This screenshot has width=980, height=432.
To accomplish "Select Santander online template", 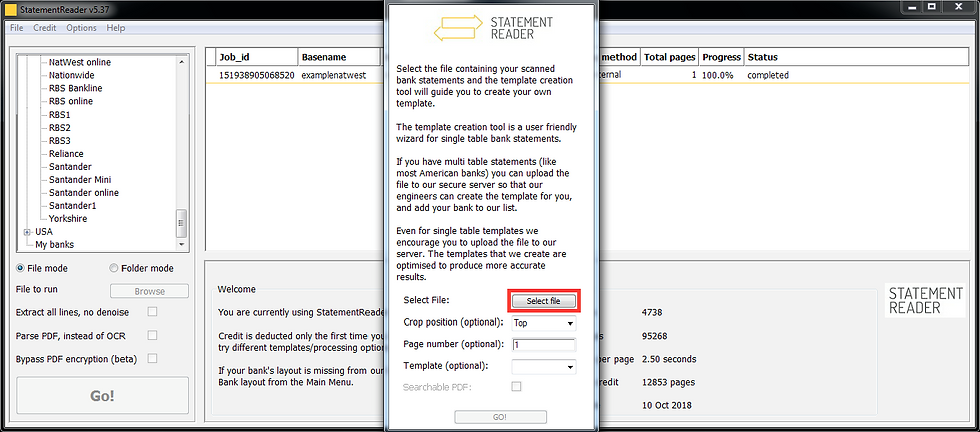I will (x=84, y=193).
